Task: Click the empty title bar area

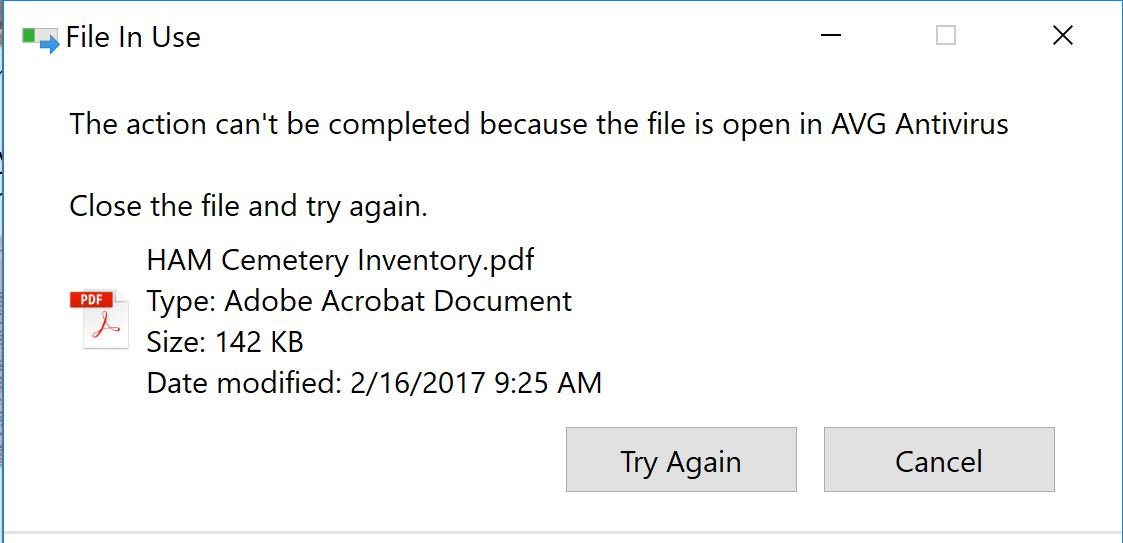Action: tap(500, 38)
